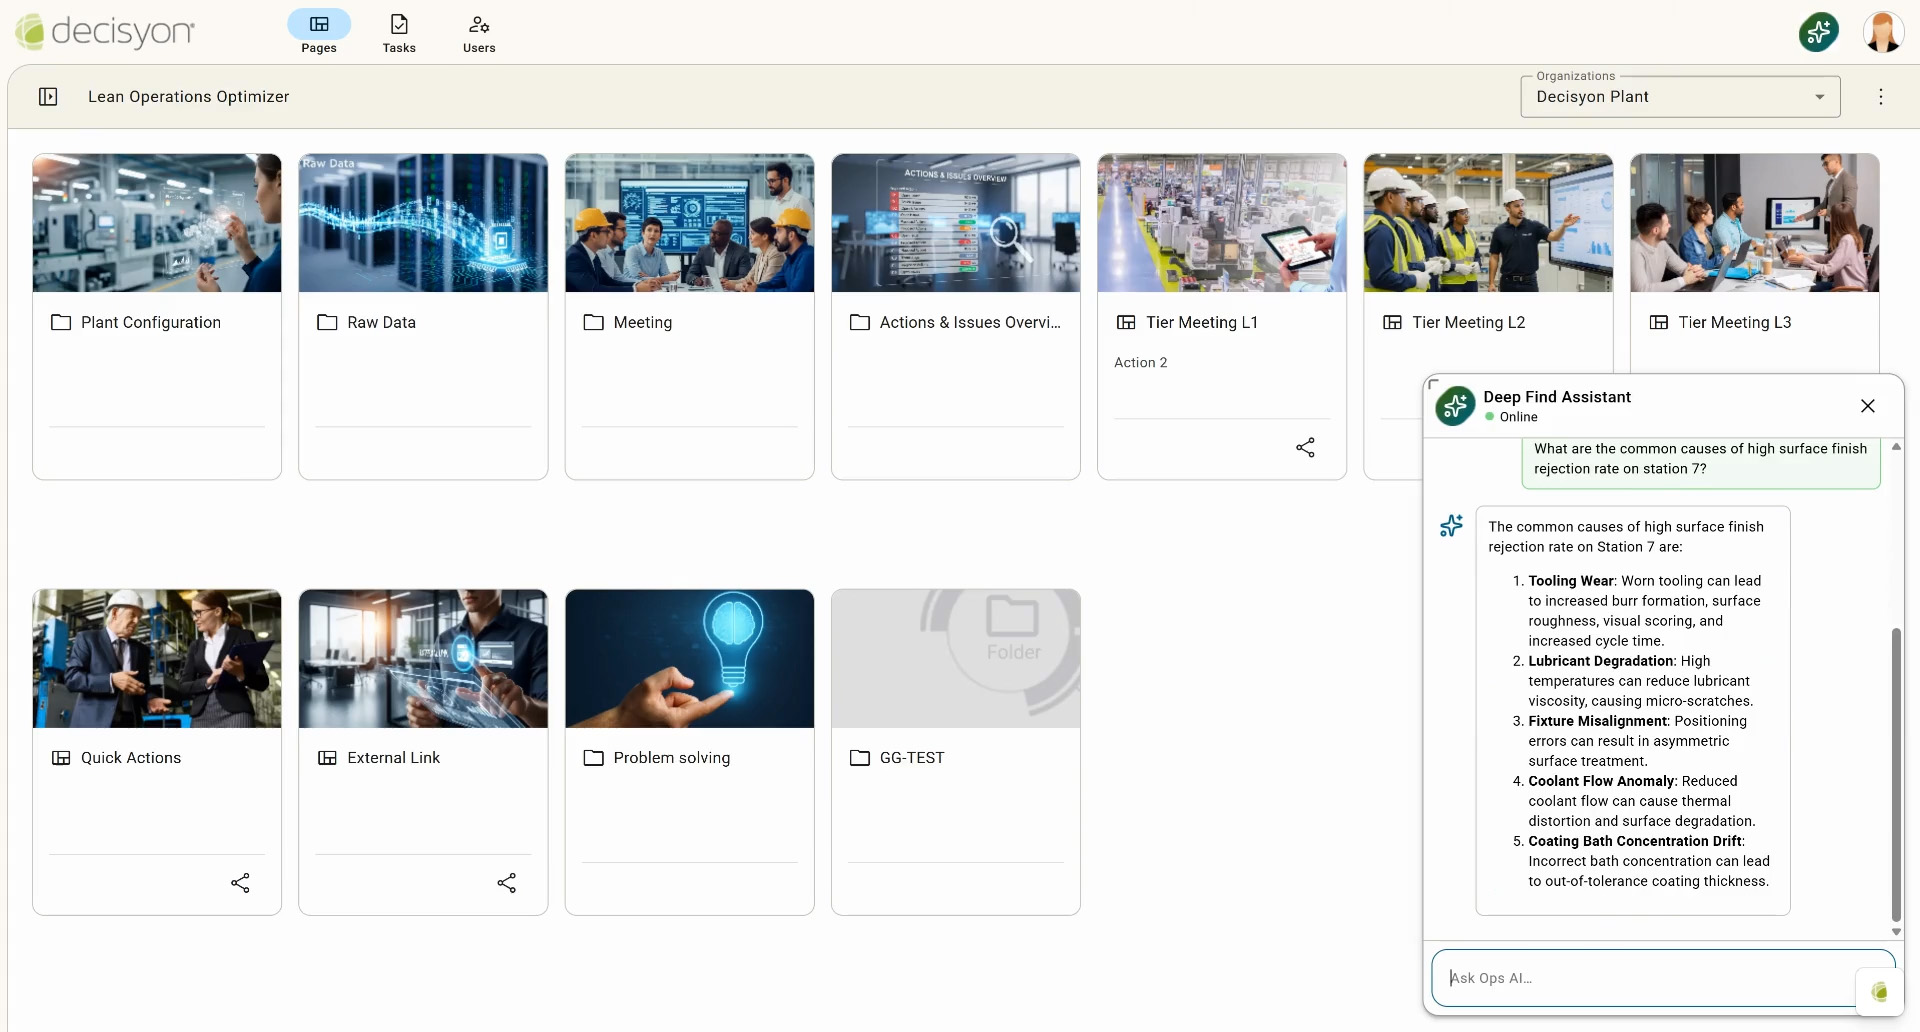The image size is (1920, 1032).
Task: Click the Actions & Issues Overview folder icon
Action: point(859,322)
